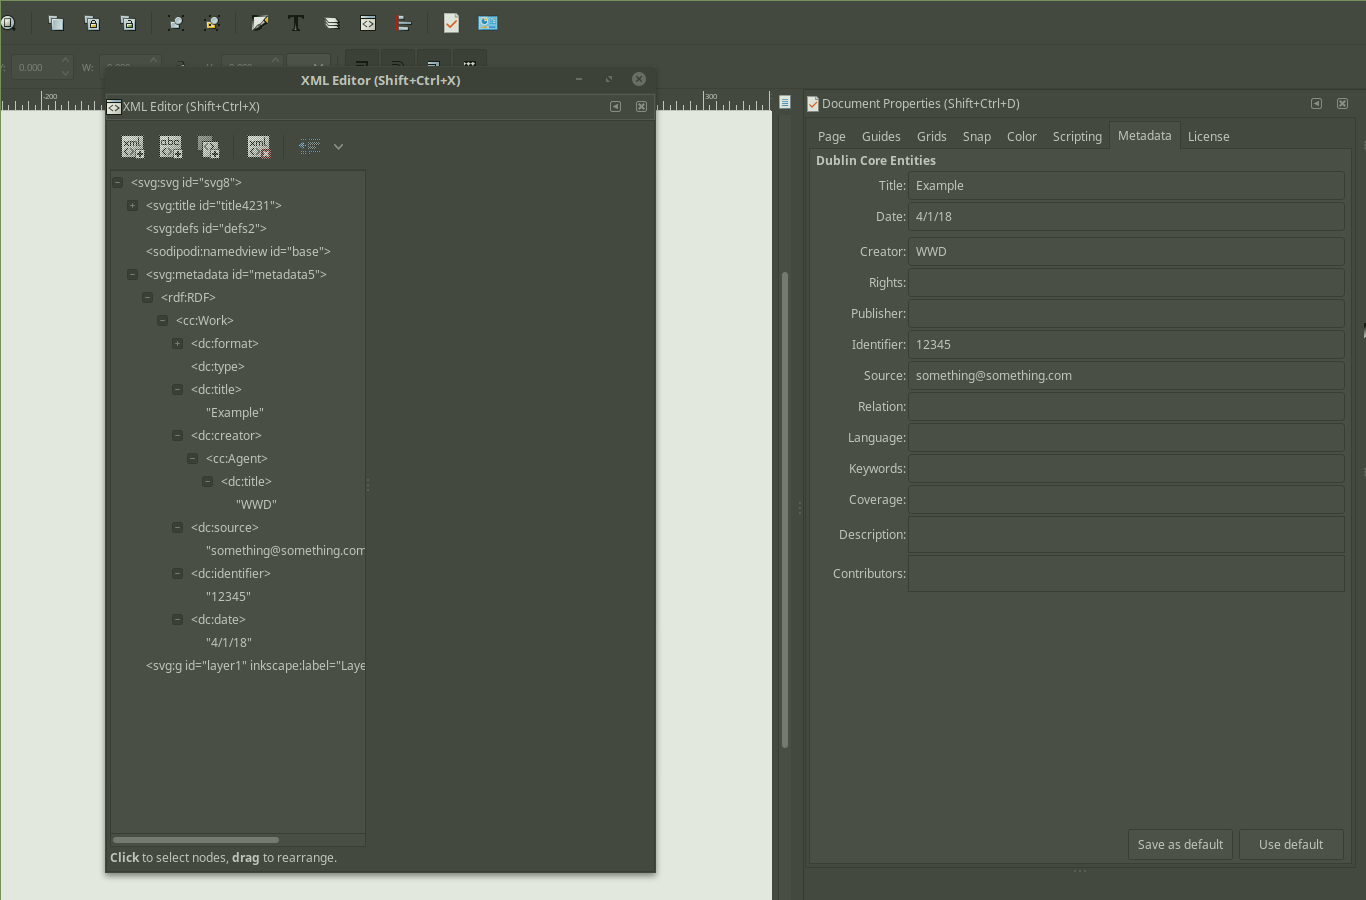Click the Description text area
Image resolution: width=1366 pixels, height=900 pixels.
[x=1126, y=534]
